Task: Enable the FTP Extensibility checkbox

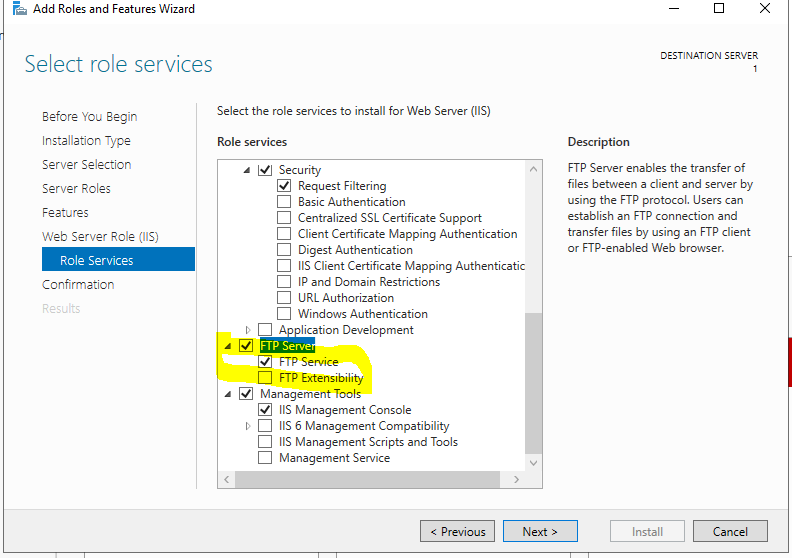Action: pos(265,378)
